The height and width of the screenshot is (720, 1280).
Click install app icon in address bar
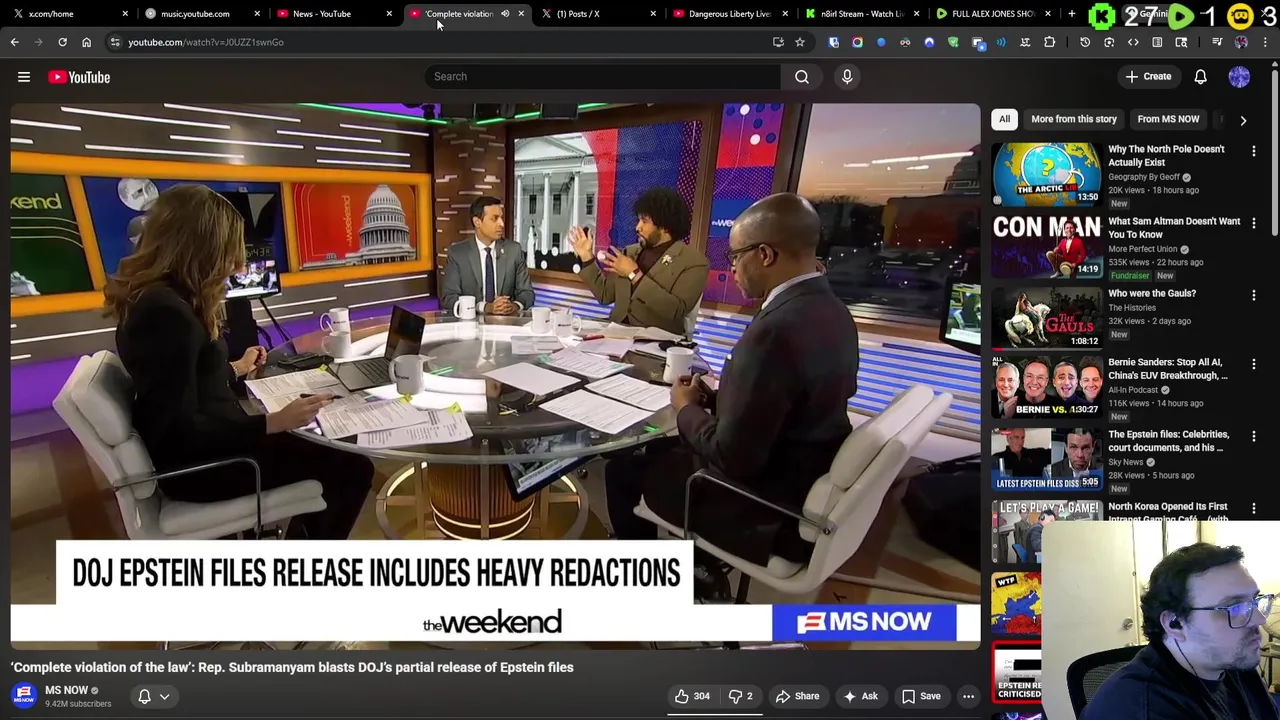(x=778, y=42)
